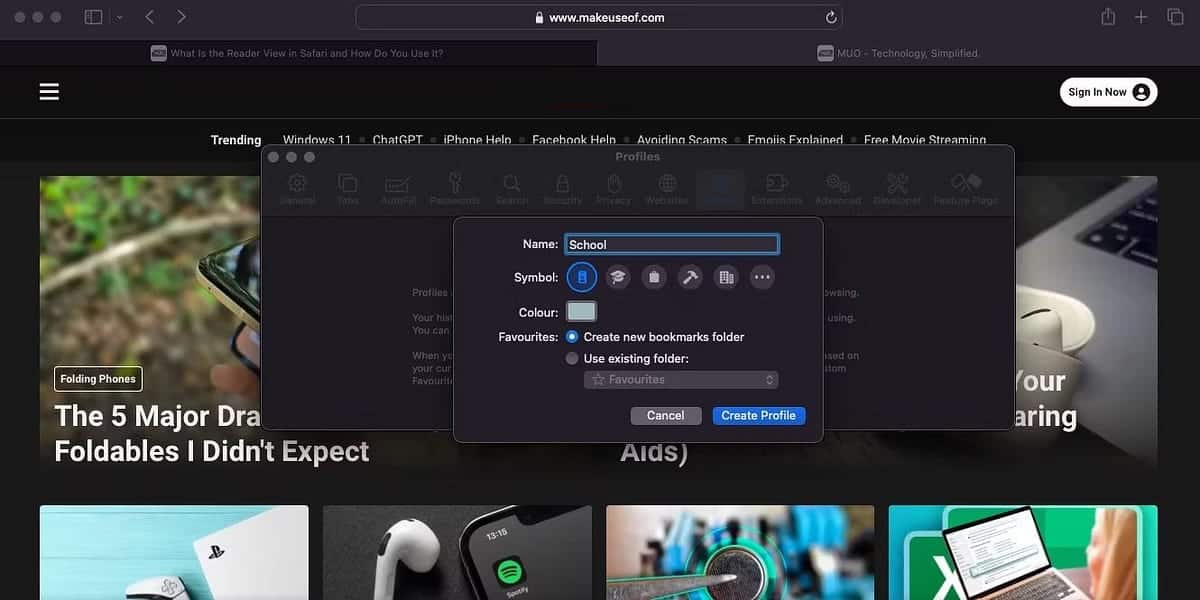Click the Share icon in Safari's toolbar
This screenshot has width=1200, height=600.
pyautogui.click(x=1108, y=16)
